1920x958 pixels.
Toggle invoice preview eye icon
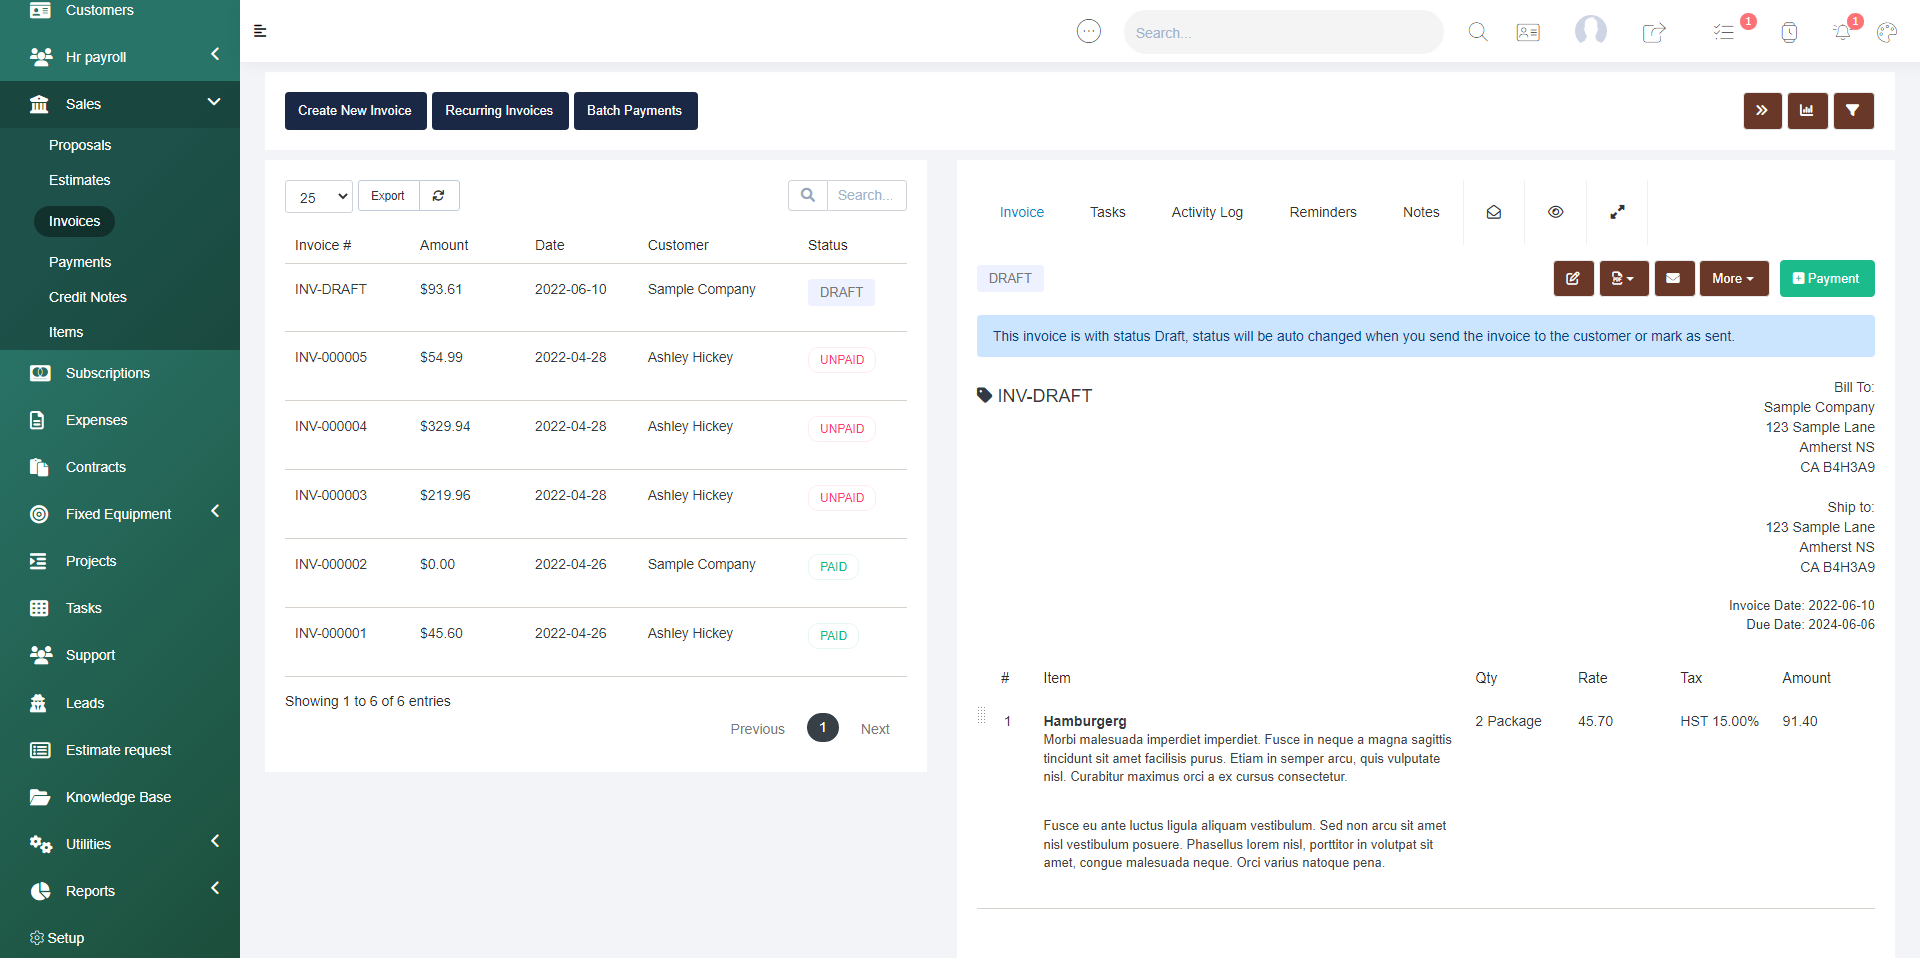(x=1555, y=212)
